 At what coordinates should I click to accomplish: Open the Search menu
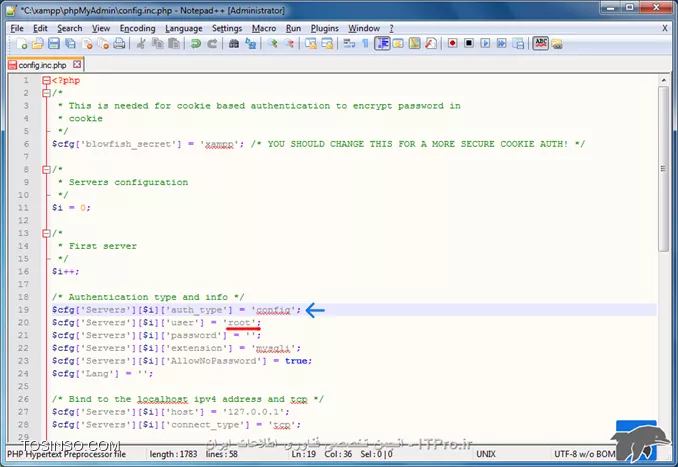click(x=70, y=29)
